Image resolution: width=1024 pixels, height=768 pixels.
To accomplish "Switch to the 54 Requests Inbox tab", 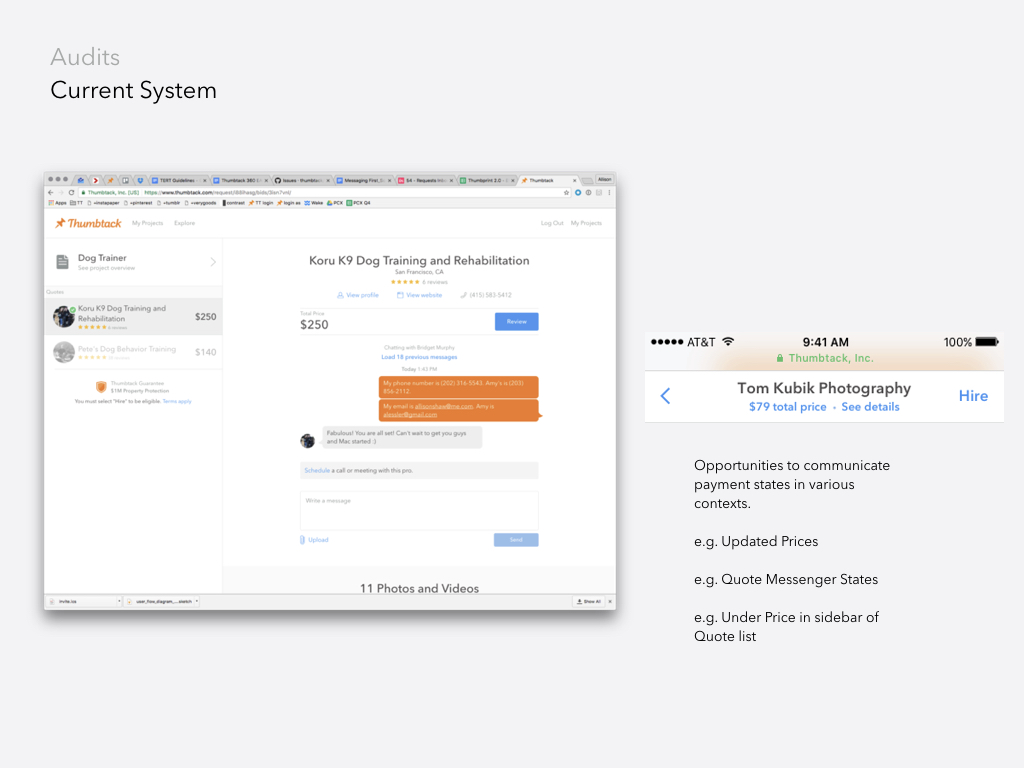I will click(x=424, y=180).
